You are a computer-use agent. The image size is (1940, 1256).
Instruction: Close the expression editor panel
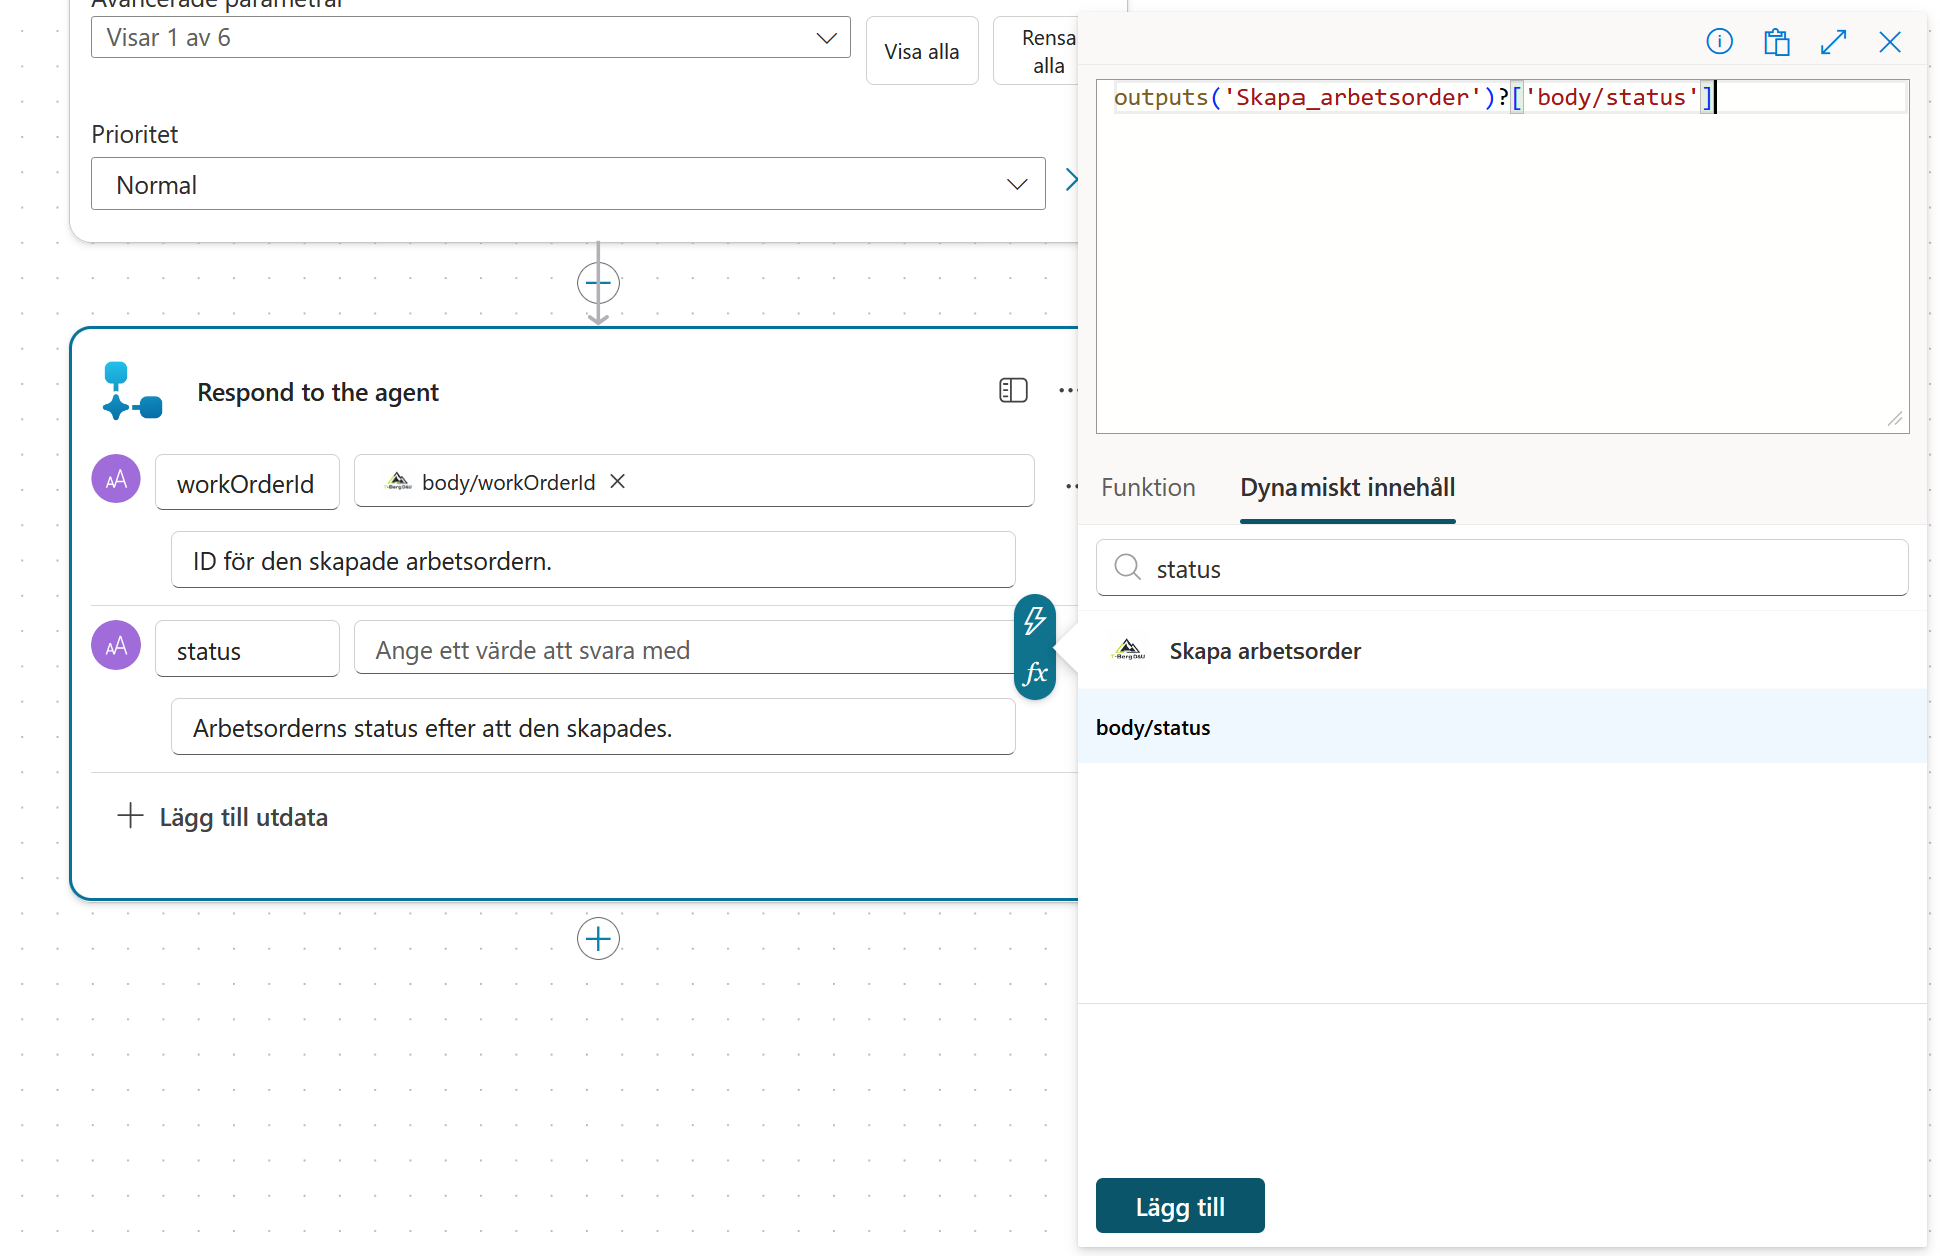tap(1890, 42)
